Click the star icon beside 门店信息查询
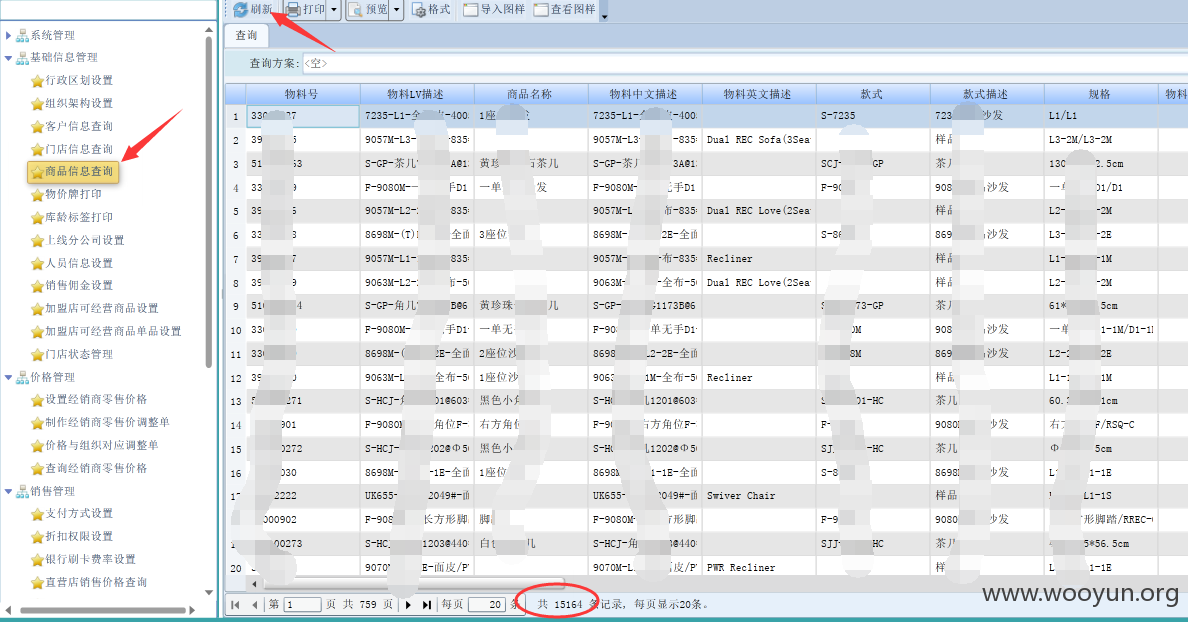The image size is (1188, 622). (x=37, y=150)
